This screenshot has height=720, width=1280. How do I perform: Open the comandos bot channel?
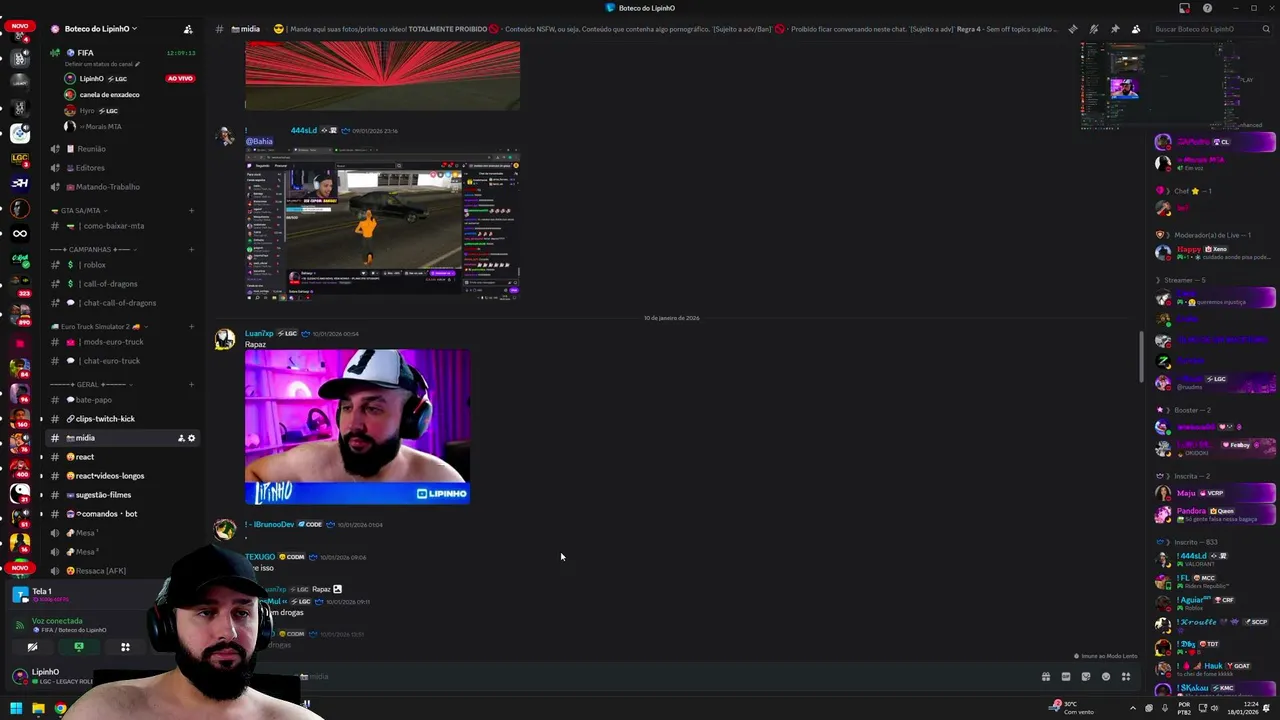(120, 514)
